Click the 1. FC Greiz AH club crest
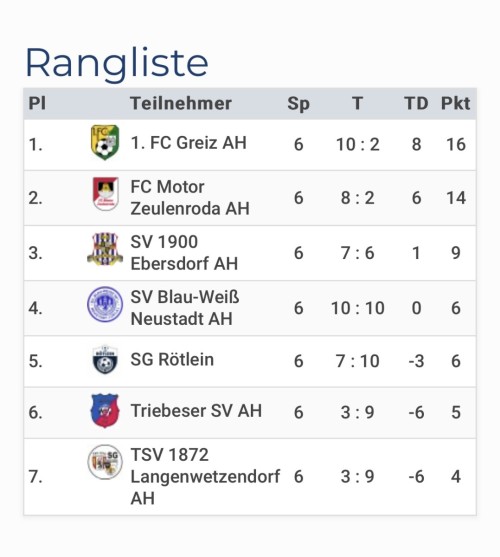500x557 pixels. pyautogui.click(x=105, y=142)
